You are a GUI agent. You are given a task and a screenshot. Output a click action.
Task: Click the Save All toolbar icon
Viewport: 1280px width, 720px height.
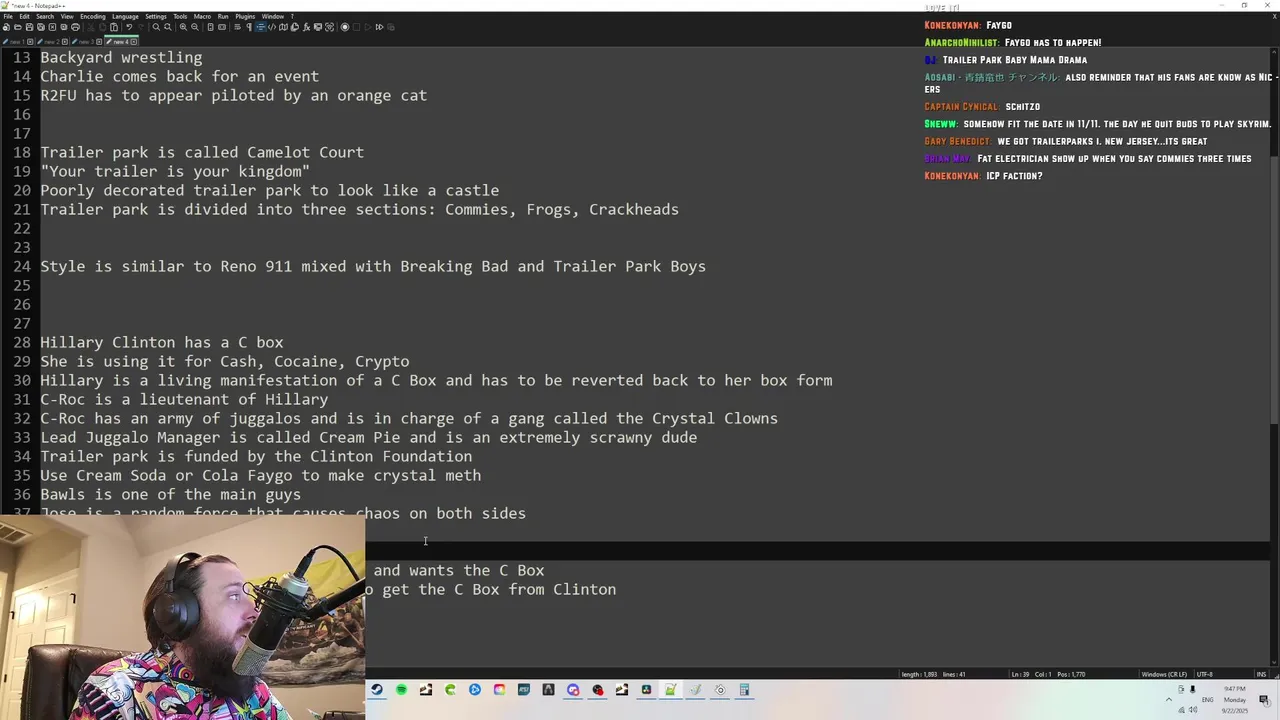pos(40,27)
